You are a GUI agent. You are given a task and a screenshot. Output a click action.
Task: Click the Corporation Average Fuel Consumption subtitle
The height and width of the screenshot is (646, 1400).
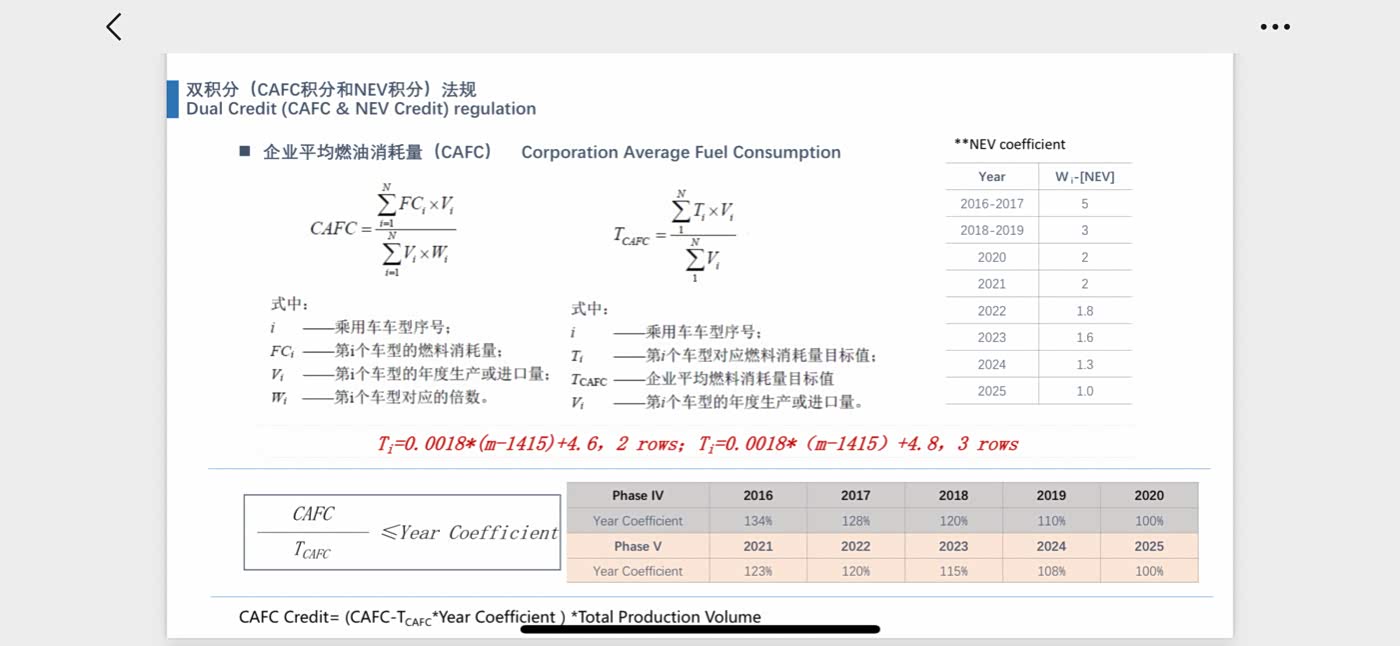[680, 152]
